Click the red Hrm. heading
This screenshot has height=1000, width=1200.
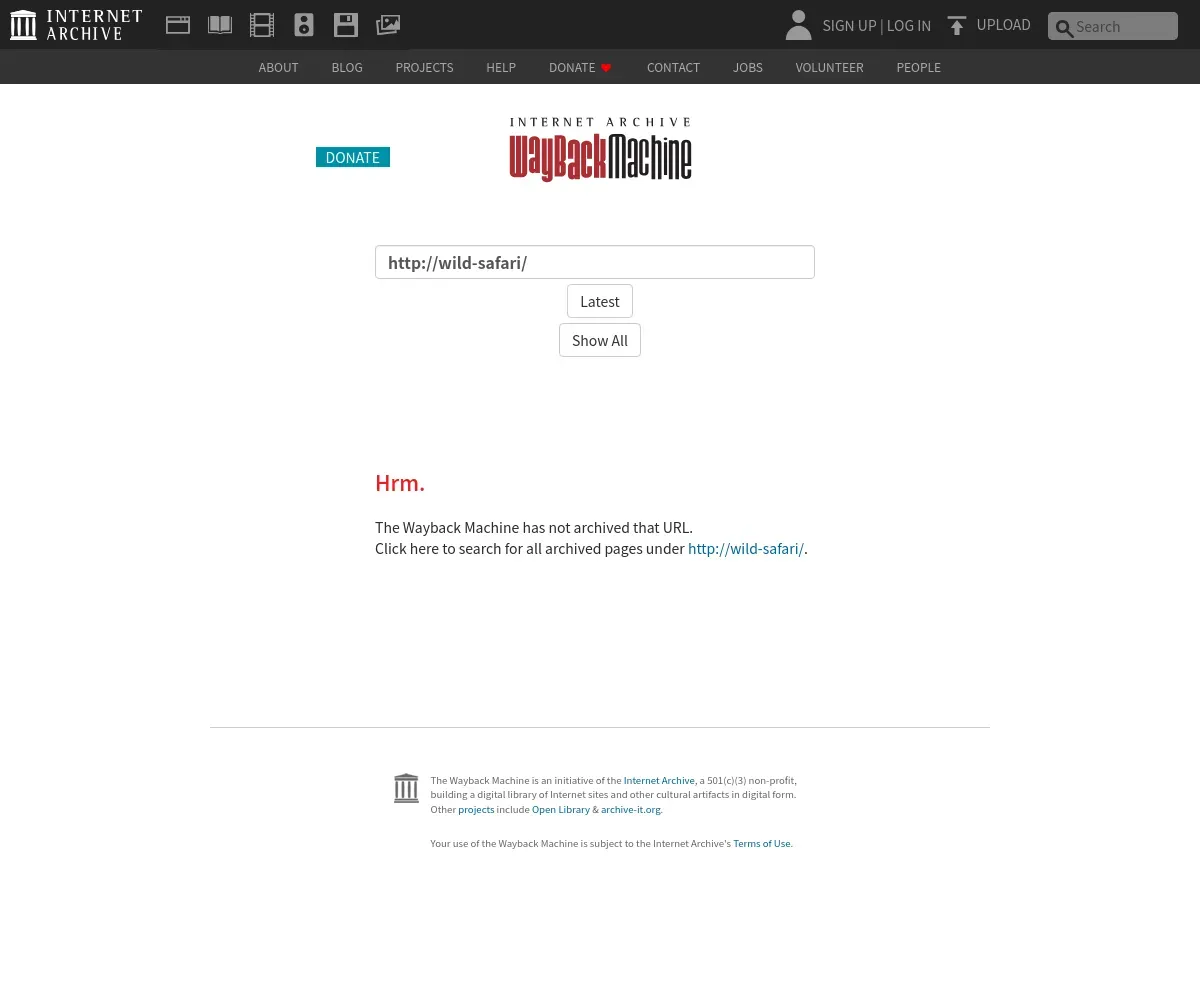[x=400, y=483]
